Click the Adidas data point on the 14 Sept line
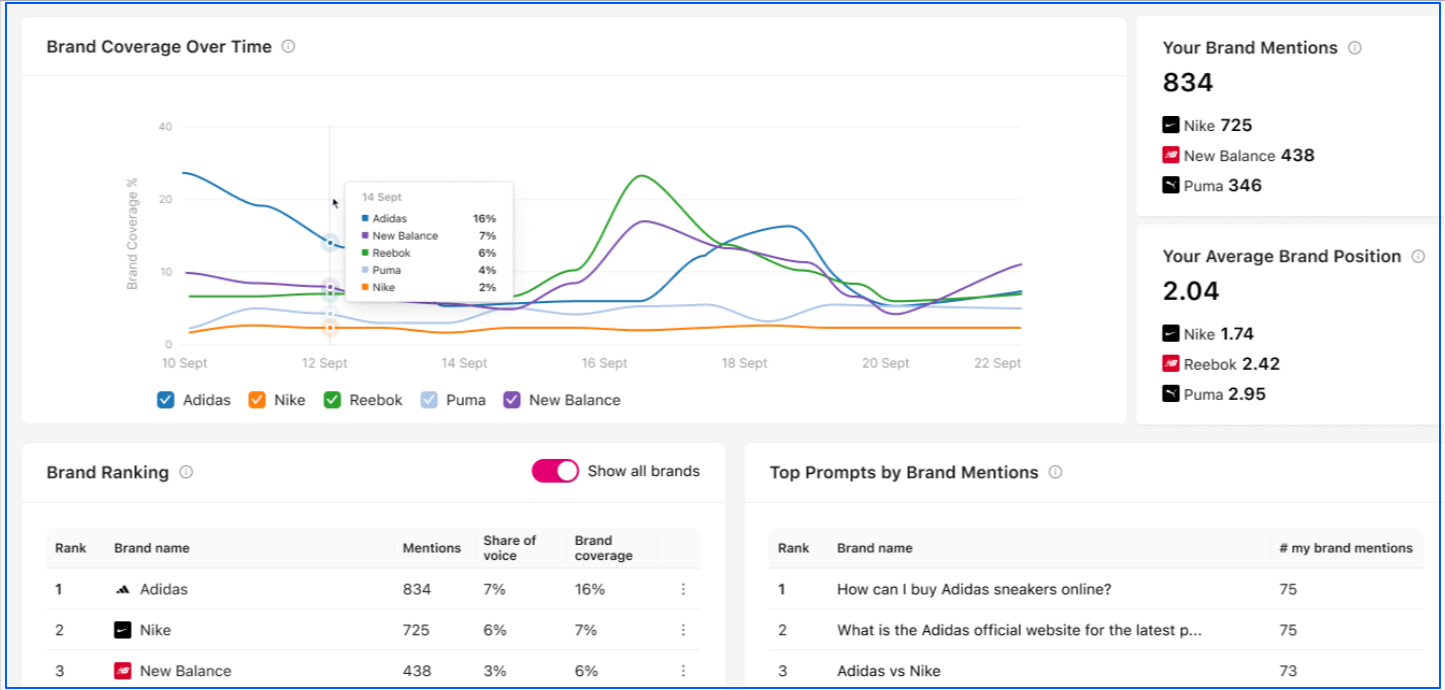1445x690 pixels. 330,242
